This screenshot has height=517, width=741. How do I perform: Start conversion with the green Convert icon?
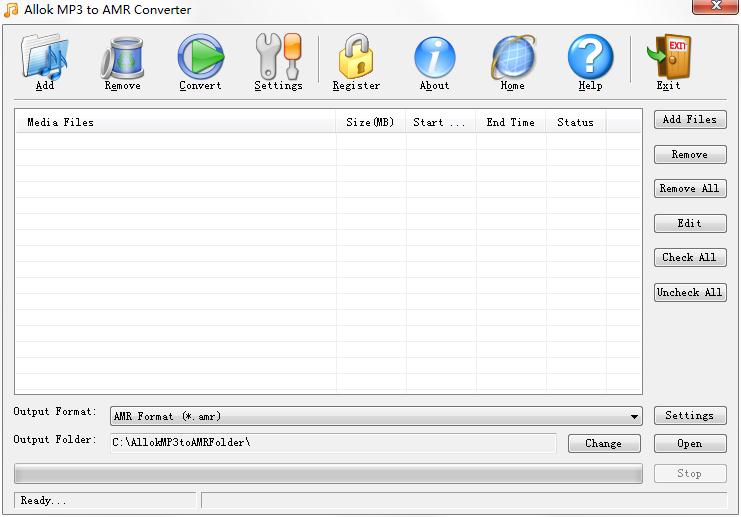pyautogui.click(x=200, y=56)
